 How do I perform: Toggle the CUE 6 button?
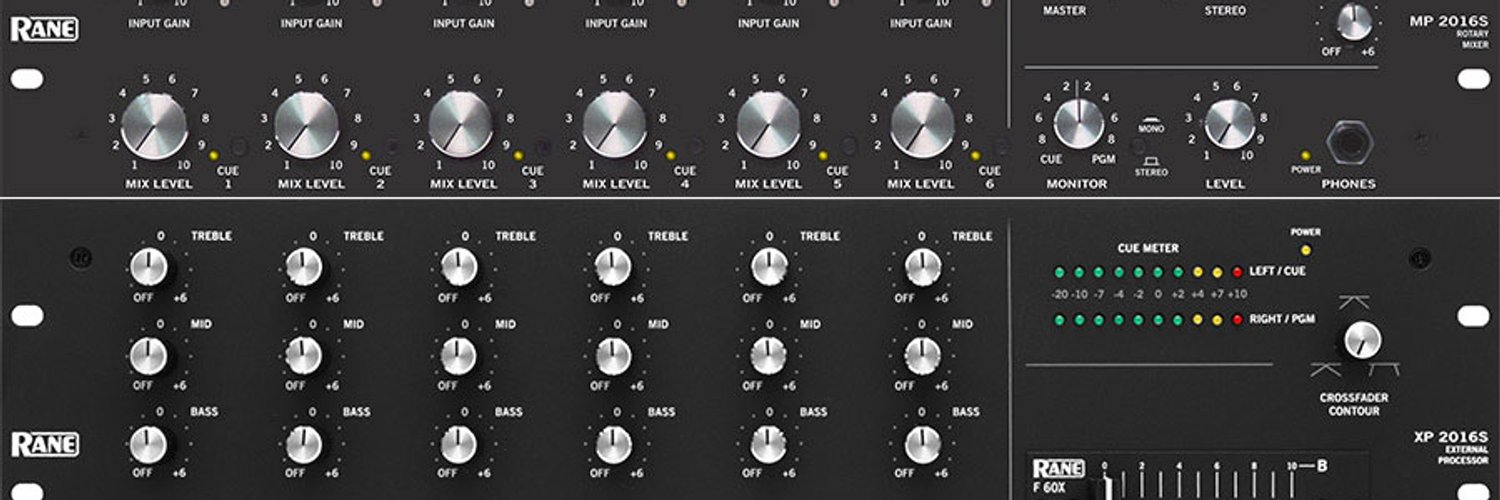(x=1000, y=146)
